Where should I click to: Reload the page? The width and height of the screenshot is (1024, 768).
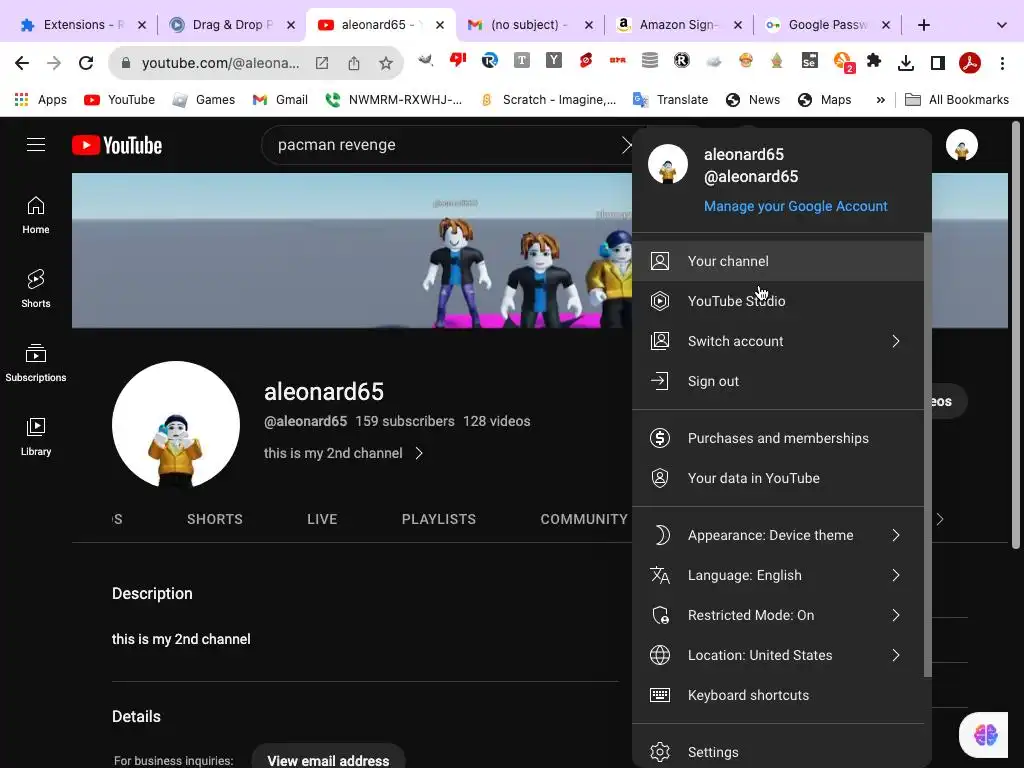click(86, 63)
